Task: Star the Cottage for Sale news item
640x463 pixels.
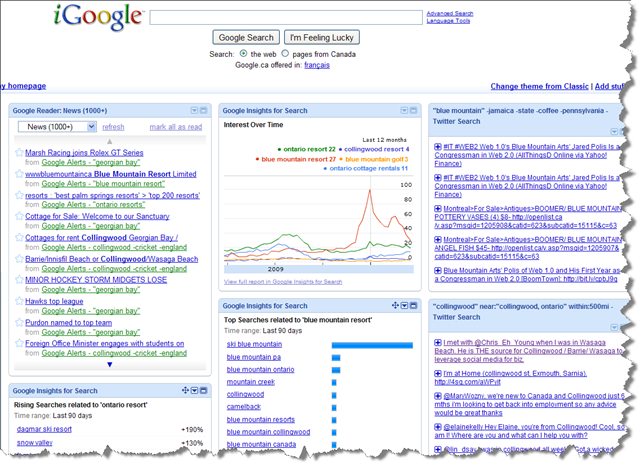Action: pos(19,217)
